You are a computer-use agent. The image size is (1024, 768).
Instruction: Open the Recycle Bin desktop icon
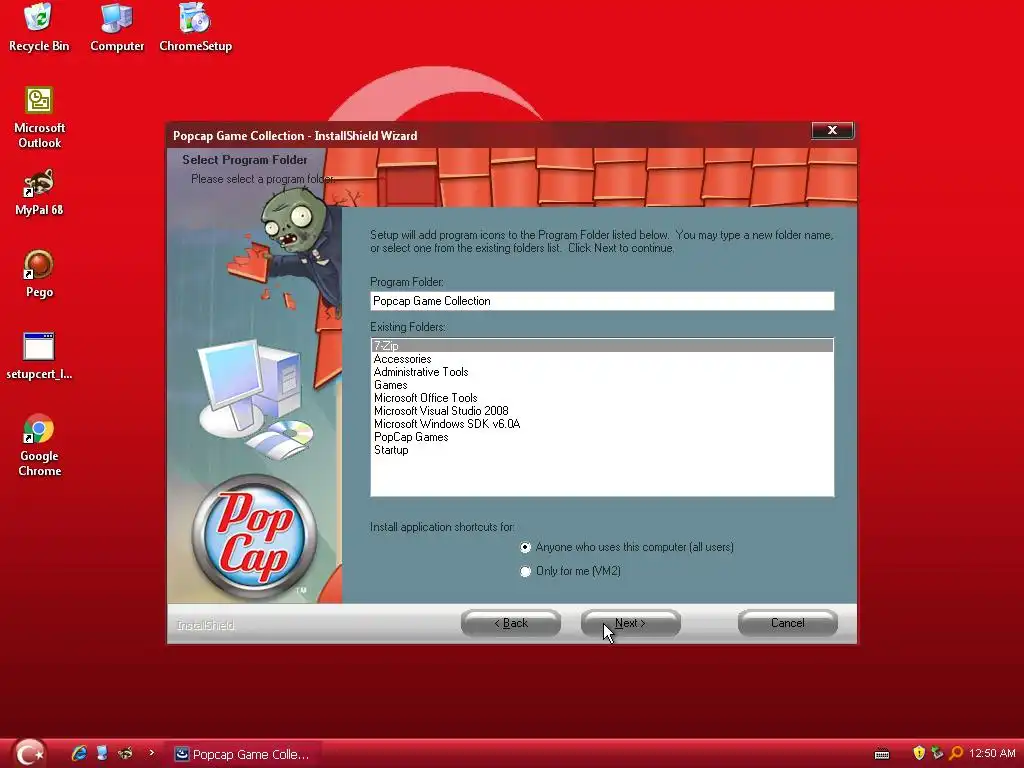click(39, 27)
